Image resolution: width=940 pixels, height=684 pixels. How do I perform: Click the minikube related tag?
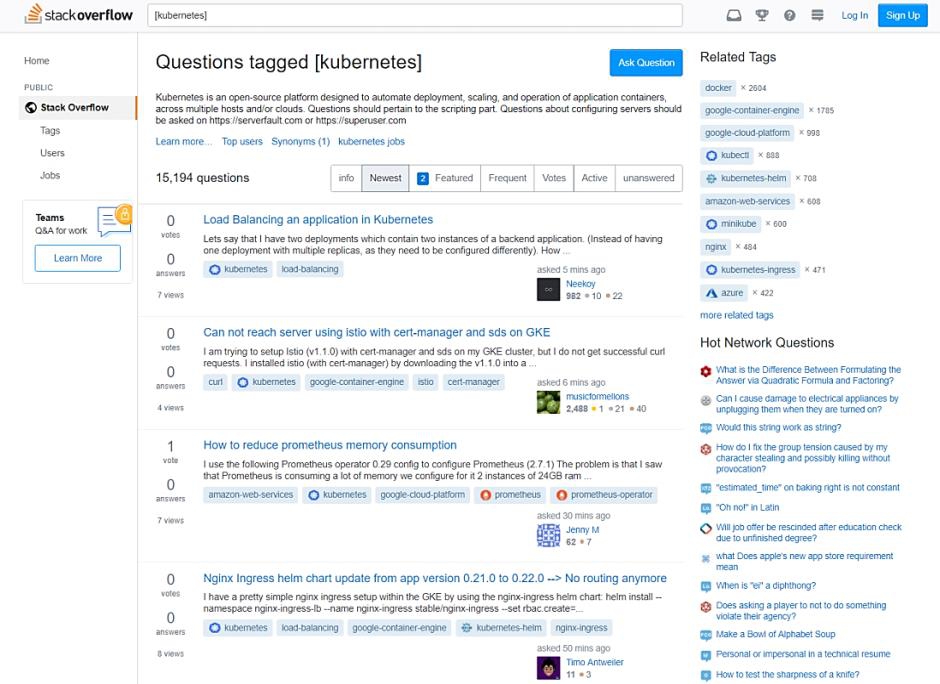[731, 224]
